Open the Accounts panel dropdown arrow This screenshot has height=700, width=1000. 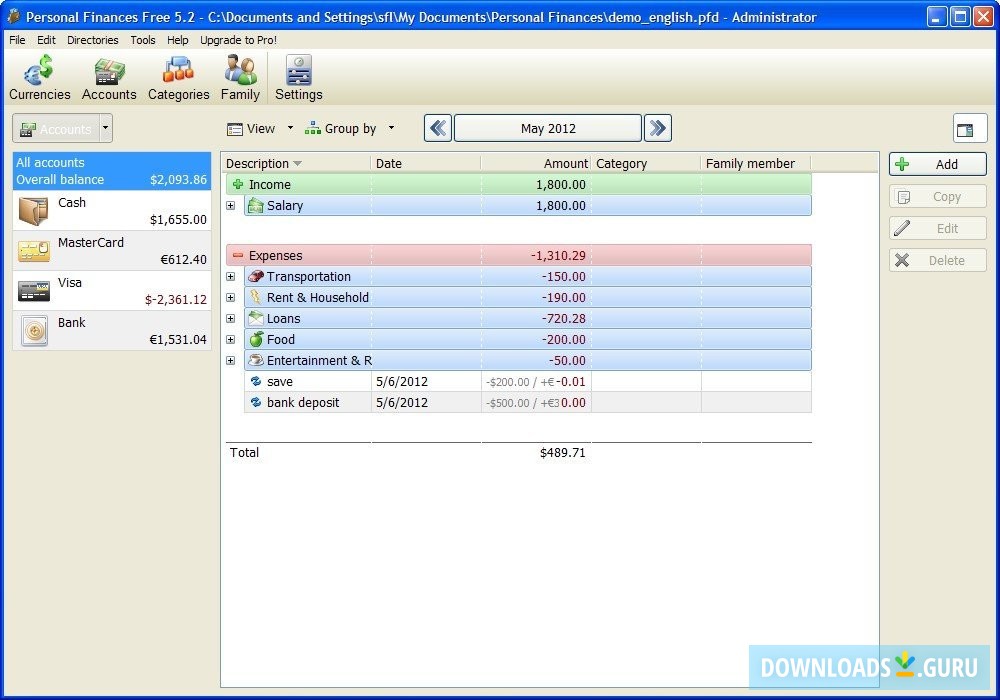106,129
